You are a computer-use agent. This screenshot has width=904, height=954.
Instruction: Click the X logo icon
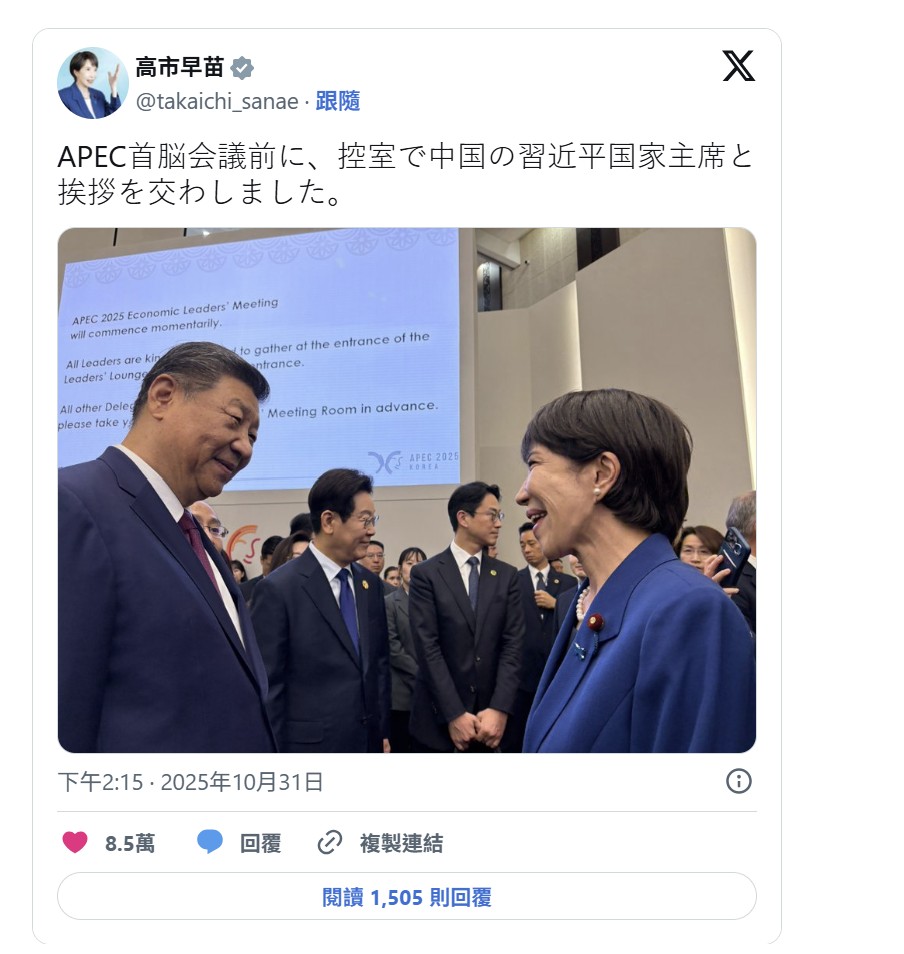[739, 66]
